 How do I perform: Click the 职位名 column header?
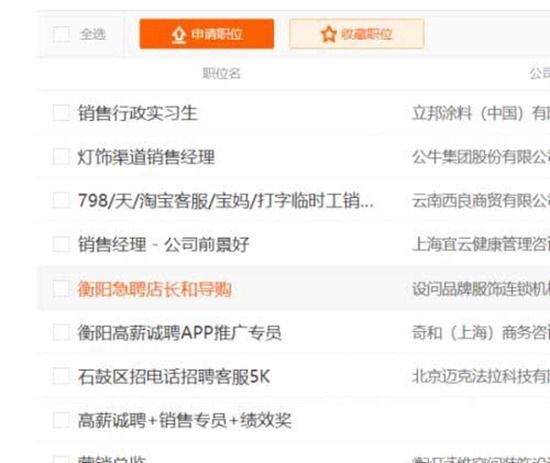click(222, 73)
